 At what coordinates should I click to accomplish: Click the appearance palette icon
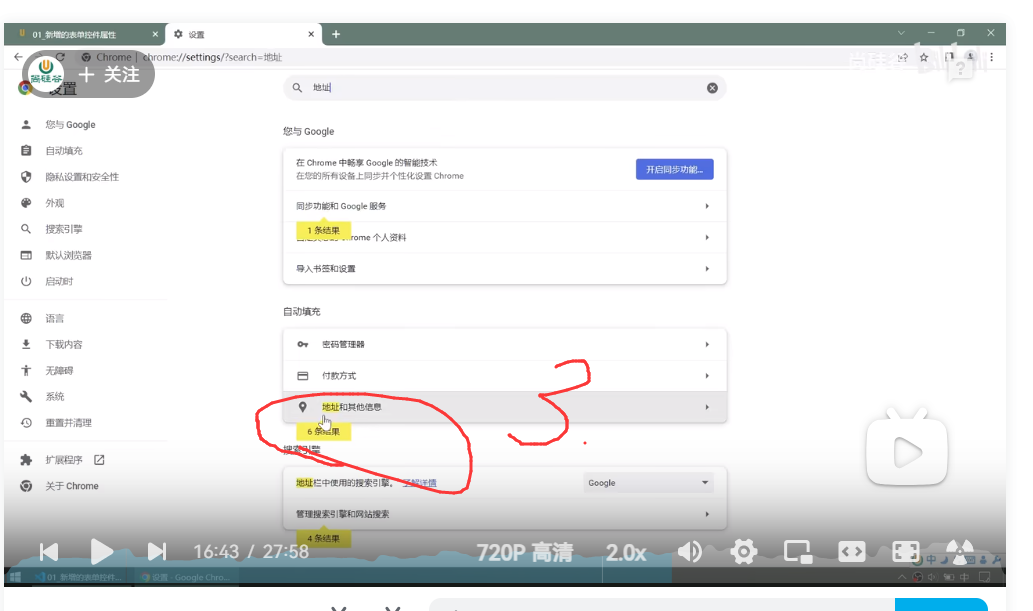click(x=26, y=203)
